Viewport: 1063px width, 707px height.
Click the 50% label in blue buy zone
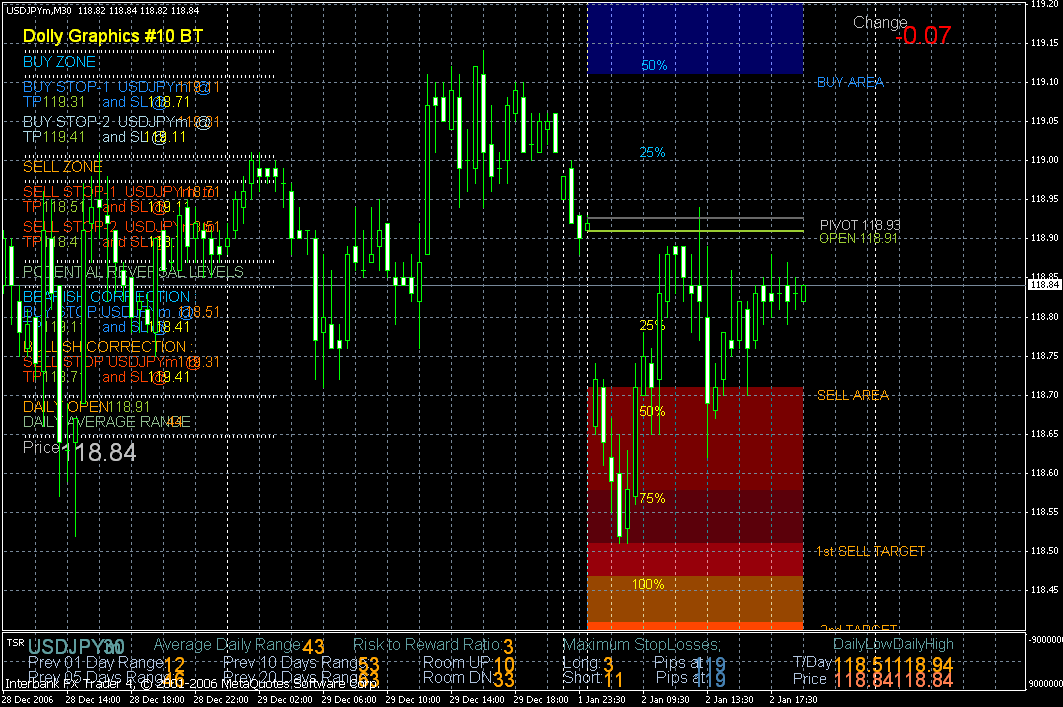[654, 66]
